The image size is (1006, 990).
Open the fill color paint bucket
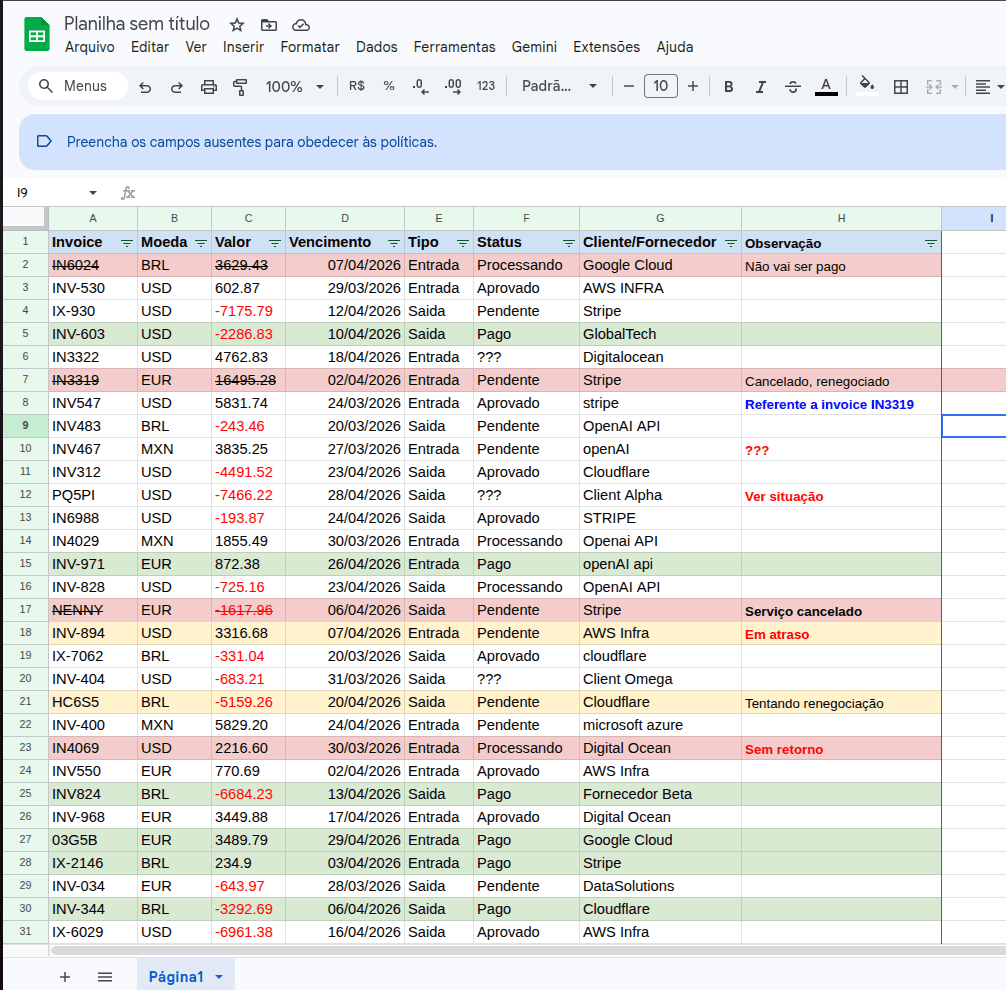(x=867, y=87)
